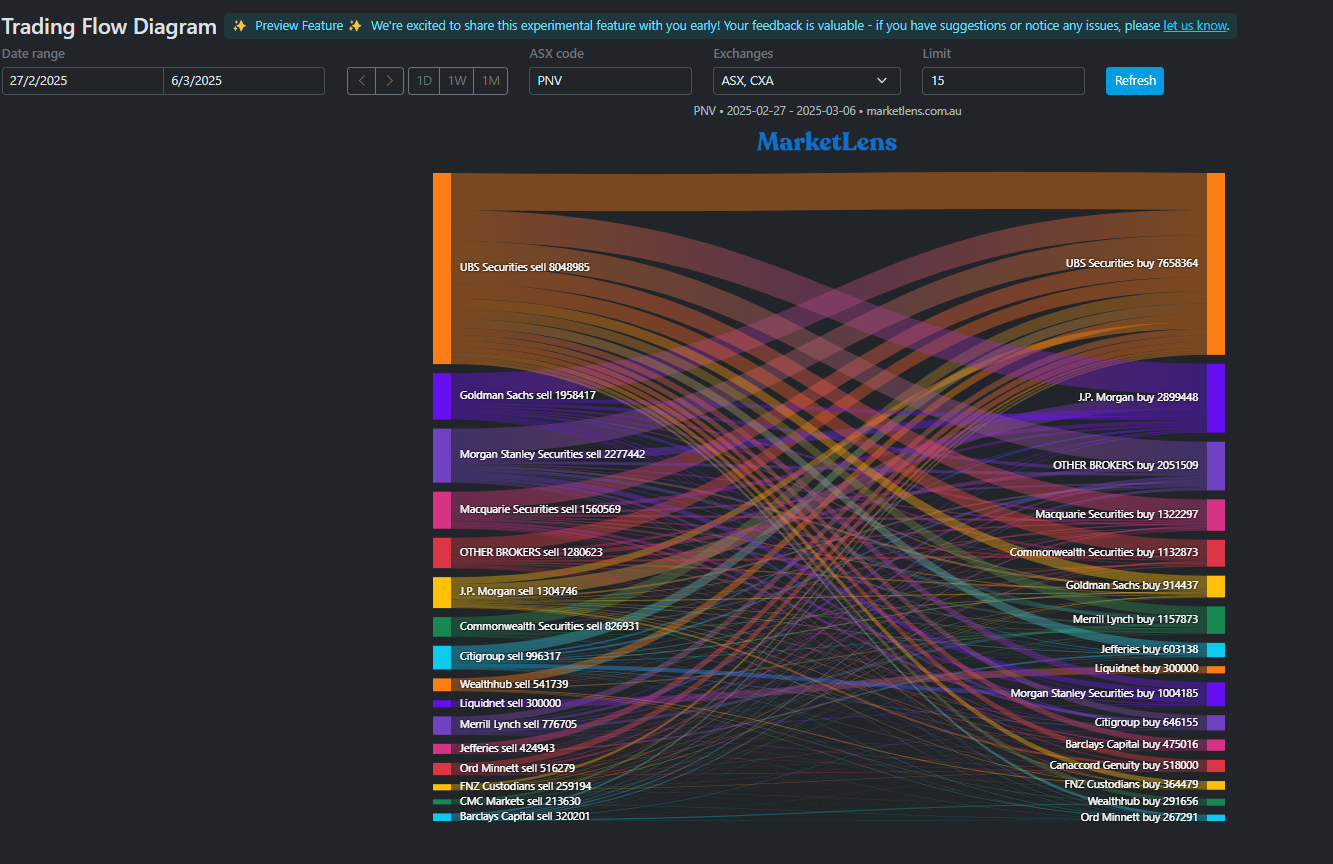
Task: Select the Goldman Sachs sell node
Action: (x=442, y=396)
